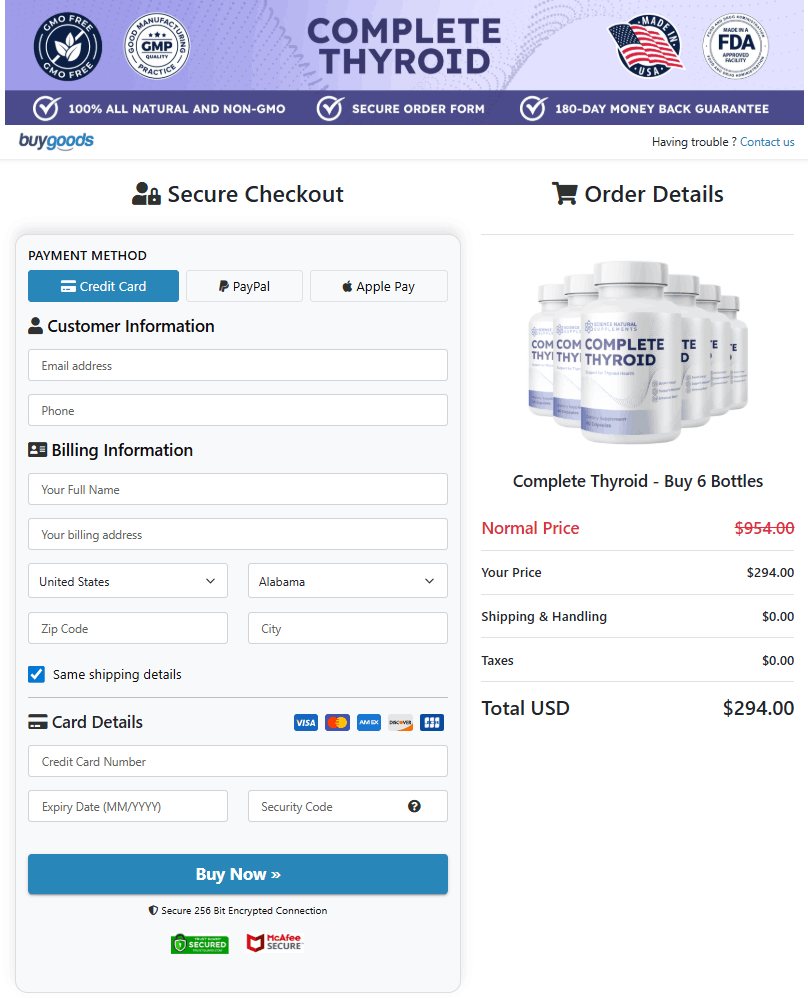Click the BuyGoods logo

pyautogui.click(x=56, y=141)
